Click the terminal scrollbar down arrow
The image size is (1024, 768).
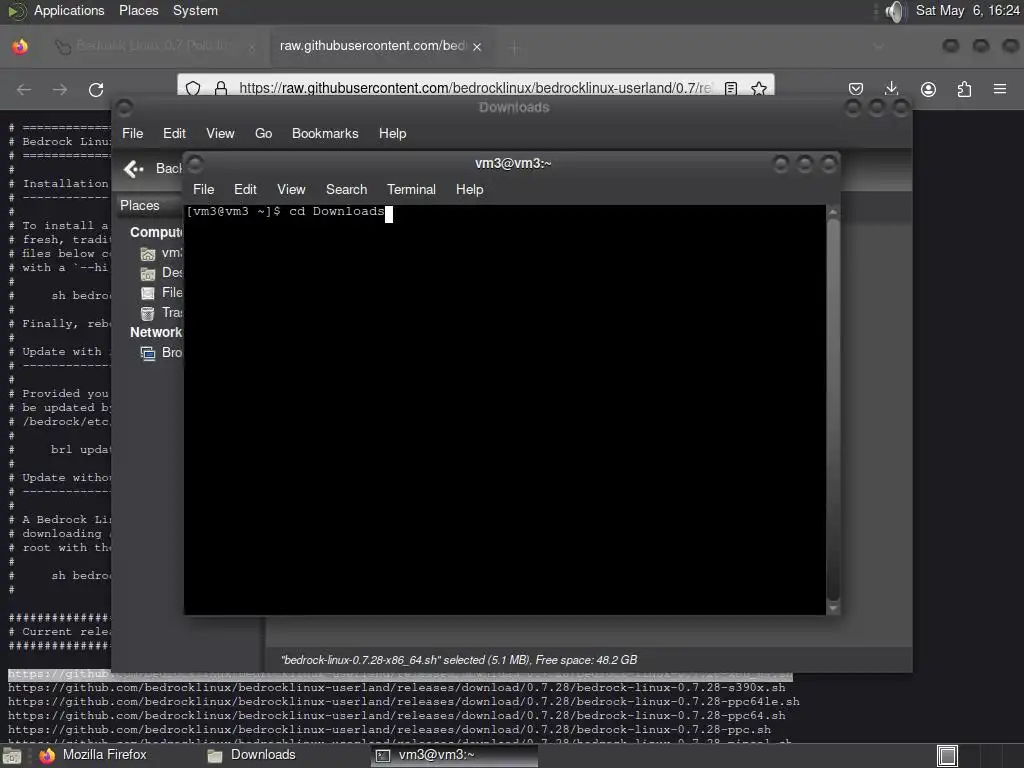833,608
